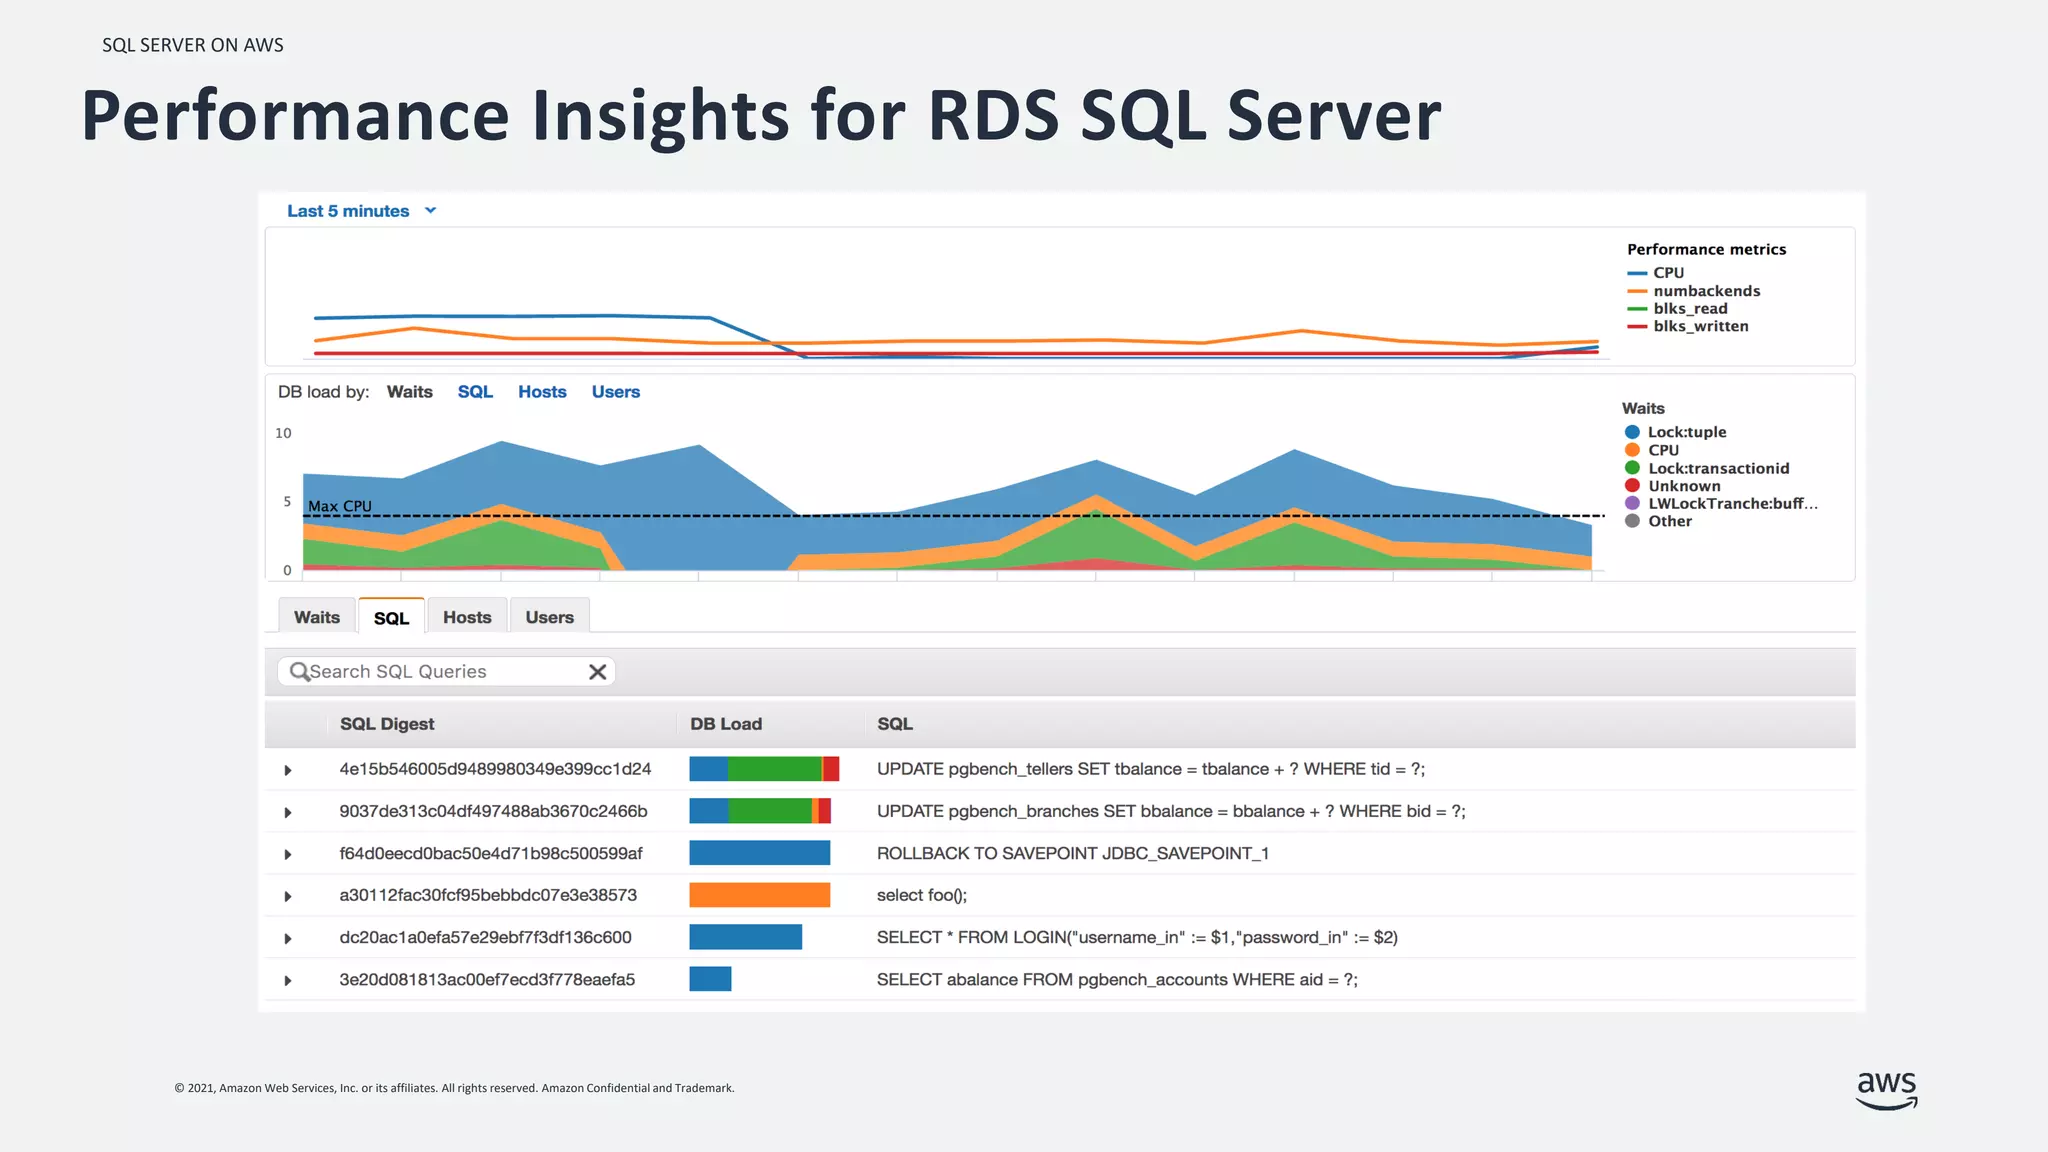This screenshot has height=1152, width=2048.
Task: Click the orange CPU legend dot under Waits
Action: [1632, 450]
